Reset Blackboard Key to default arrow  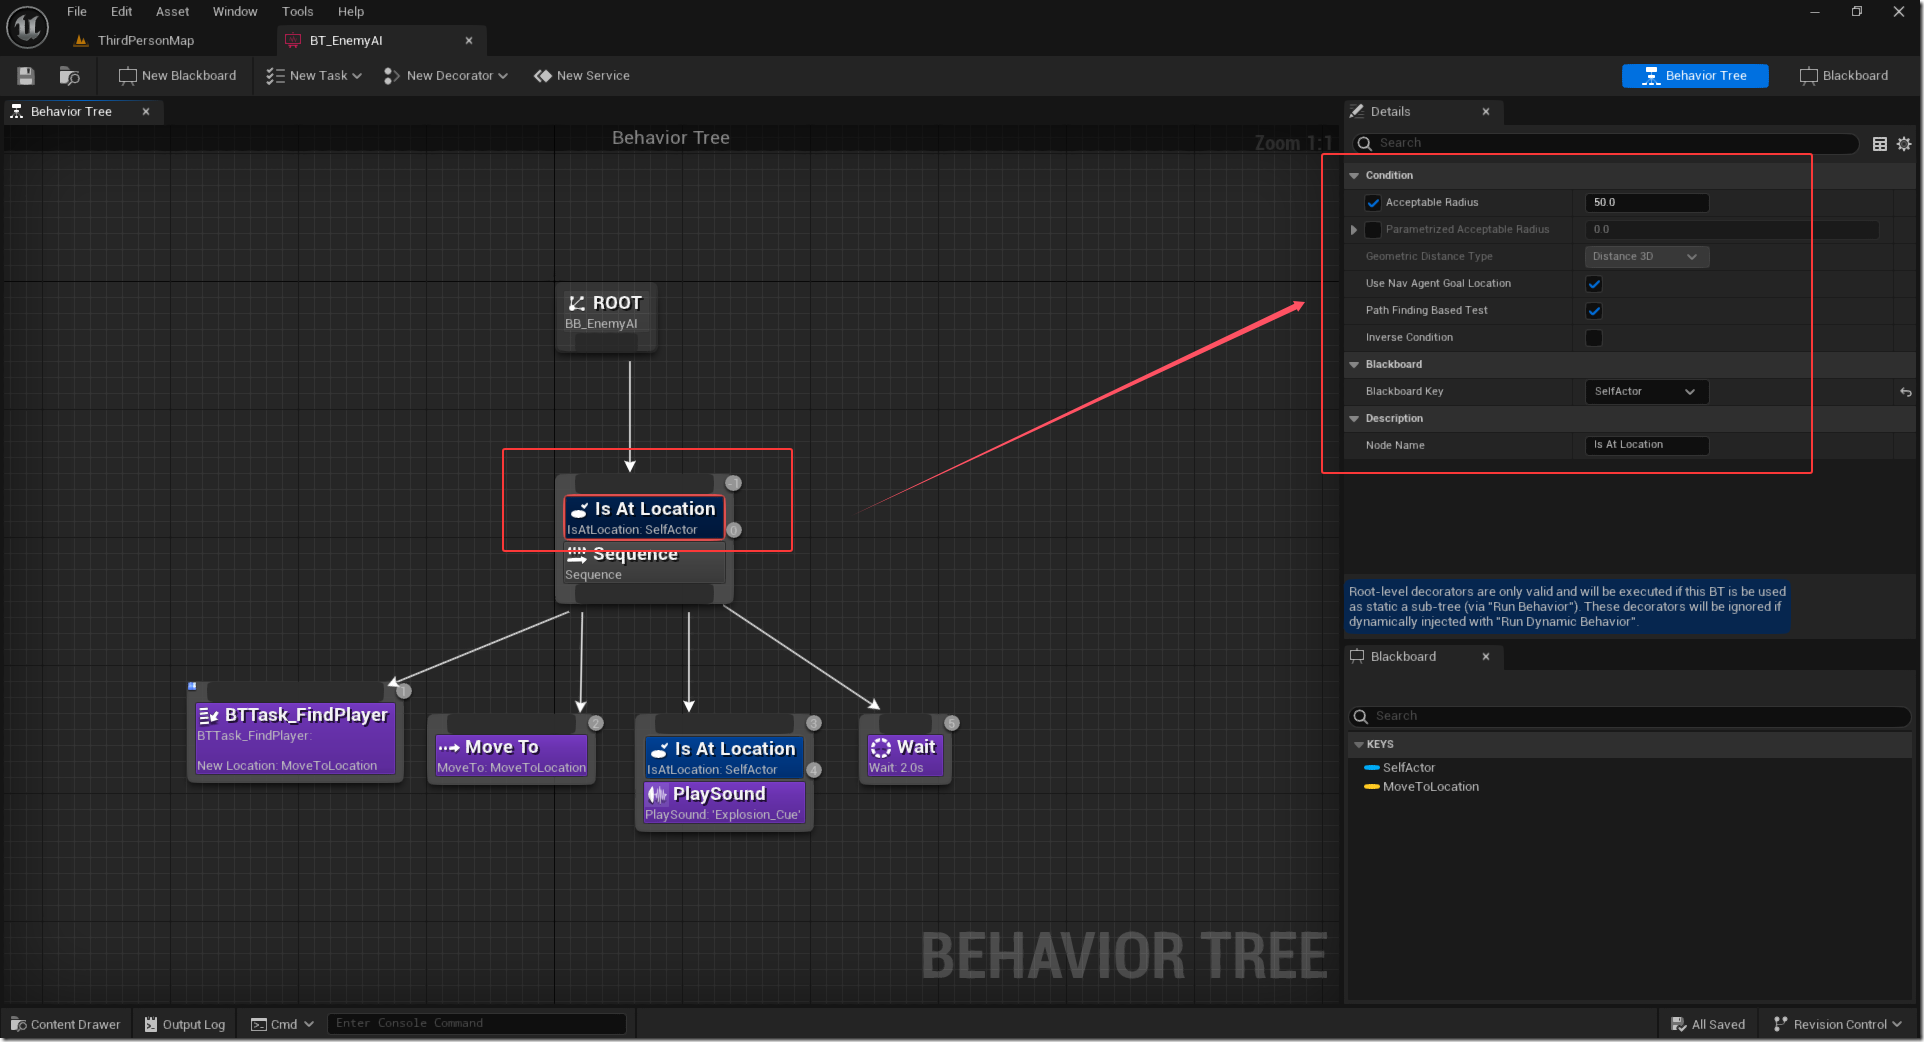pos(1906,392)
